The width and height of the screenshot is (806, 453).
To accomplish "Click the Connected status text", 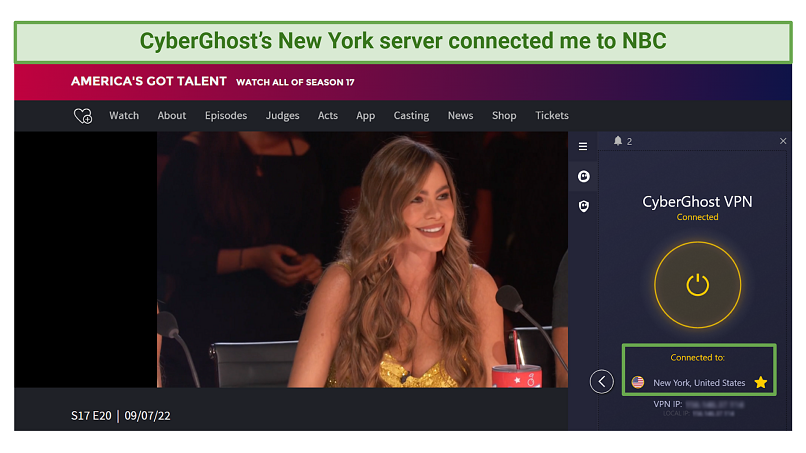I will [698, 217].
